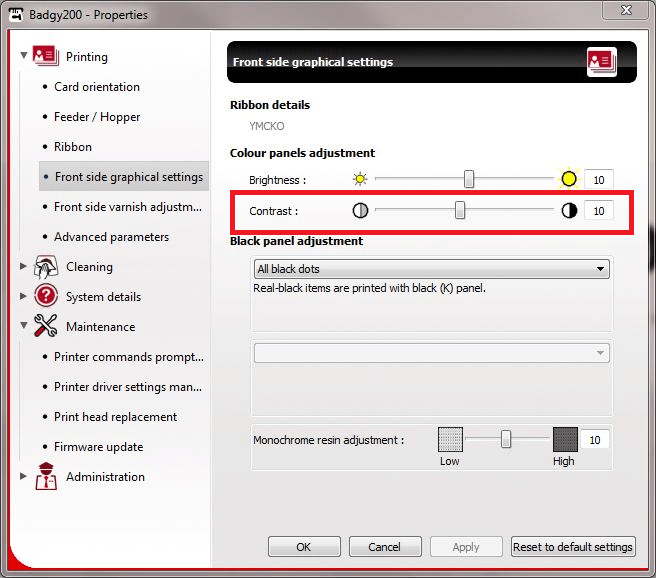Viewport: 656px width, 578px height.
Task: Click the Cancel button
Action: coord(385,547)
